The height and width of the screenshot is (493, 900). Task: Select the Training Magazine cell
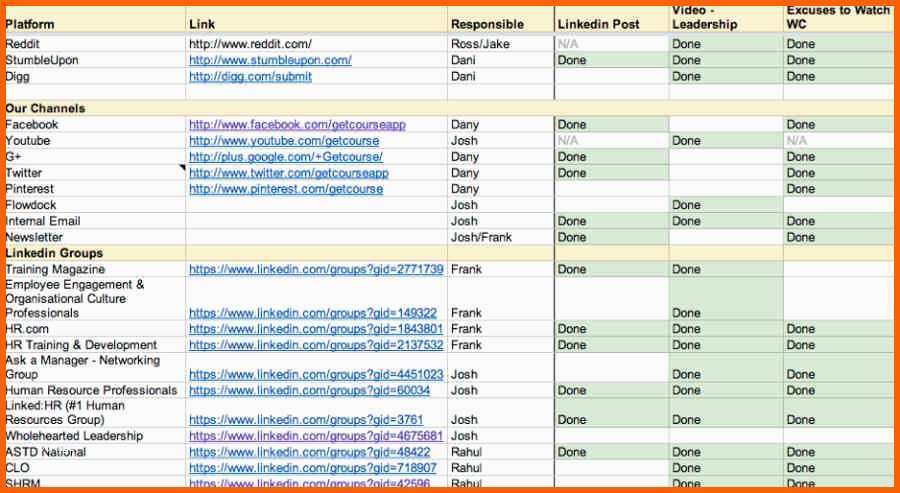pos(95,269)
